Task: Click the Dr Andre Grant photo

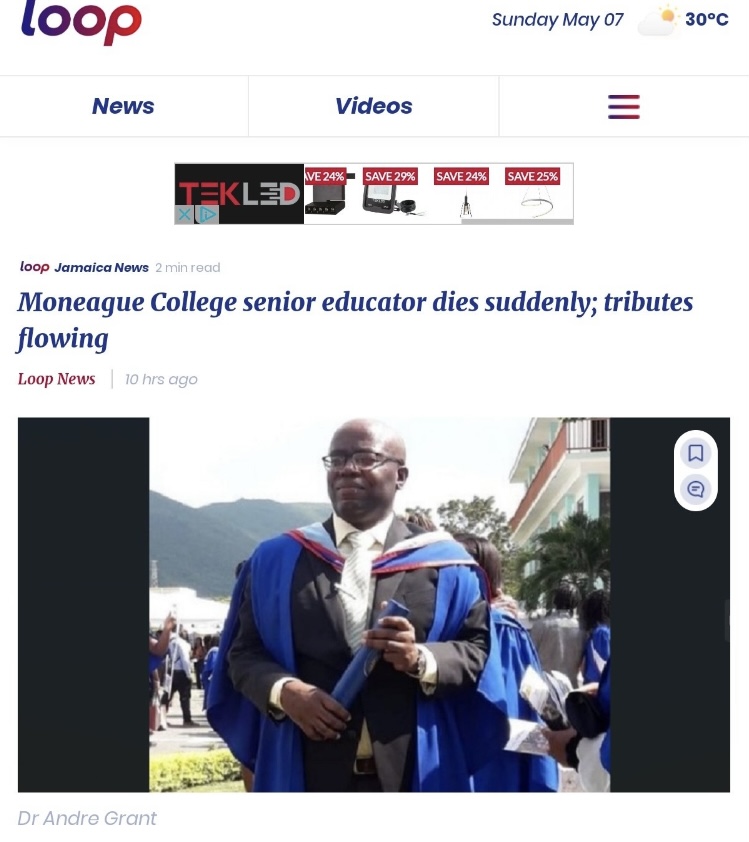Action: [379, 605]
